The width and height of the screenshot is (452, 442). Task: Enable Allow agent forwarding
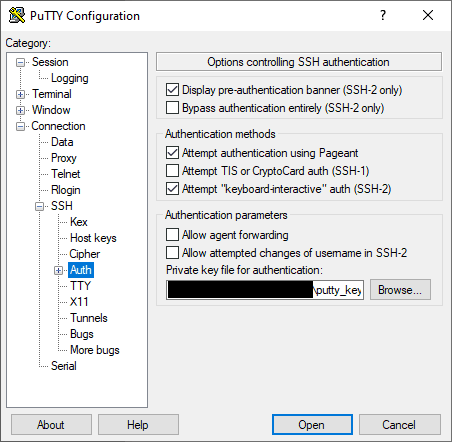tap(172, 234)
